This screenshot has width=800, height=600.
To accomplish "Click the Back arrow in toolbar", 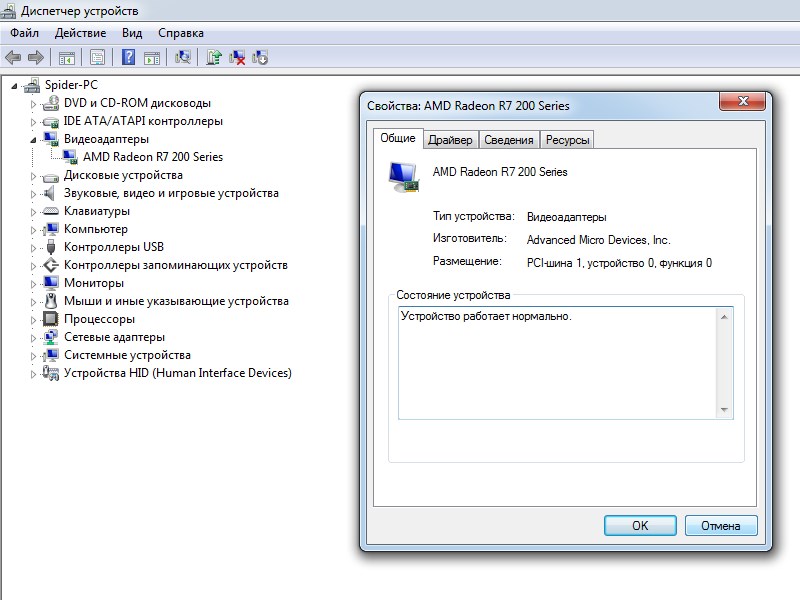I will tap(13, 57).
